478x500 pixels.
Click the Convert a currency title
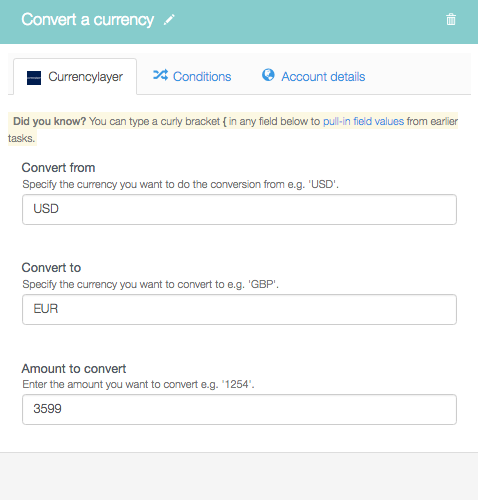coord(88,20)
